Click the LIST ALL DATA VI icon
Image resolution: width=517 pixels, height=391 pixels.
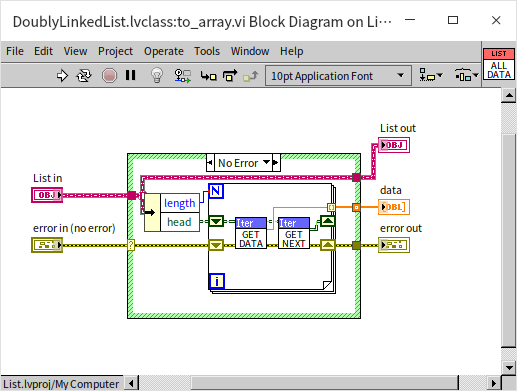click(x=499, y=64)
